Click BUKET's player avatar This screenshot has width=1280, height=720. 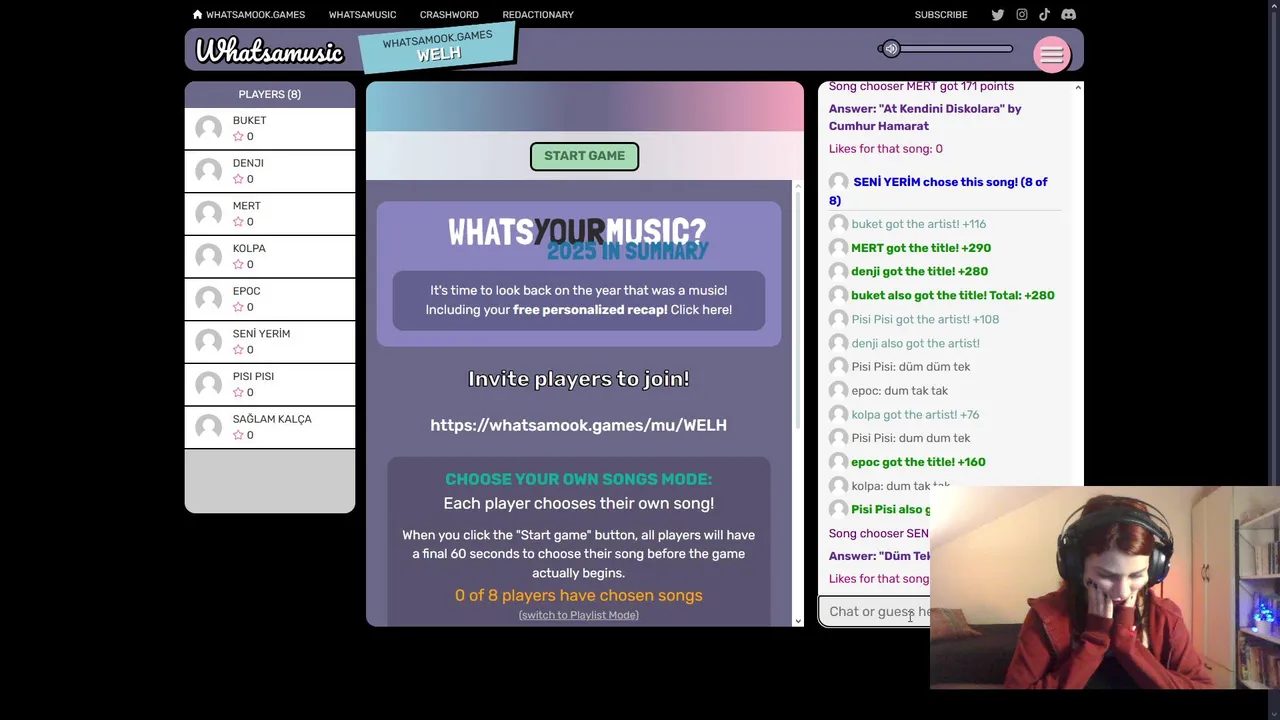(209, 128)
